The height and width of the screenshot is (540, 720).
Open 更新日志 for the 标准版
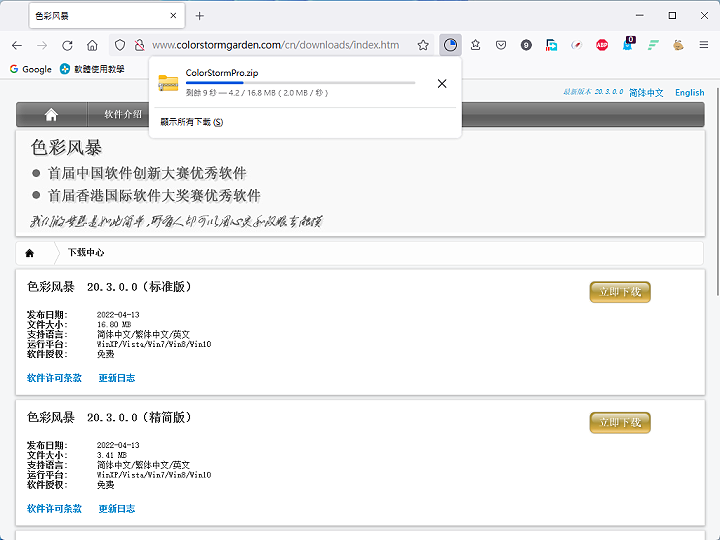click(117, 378)
